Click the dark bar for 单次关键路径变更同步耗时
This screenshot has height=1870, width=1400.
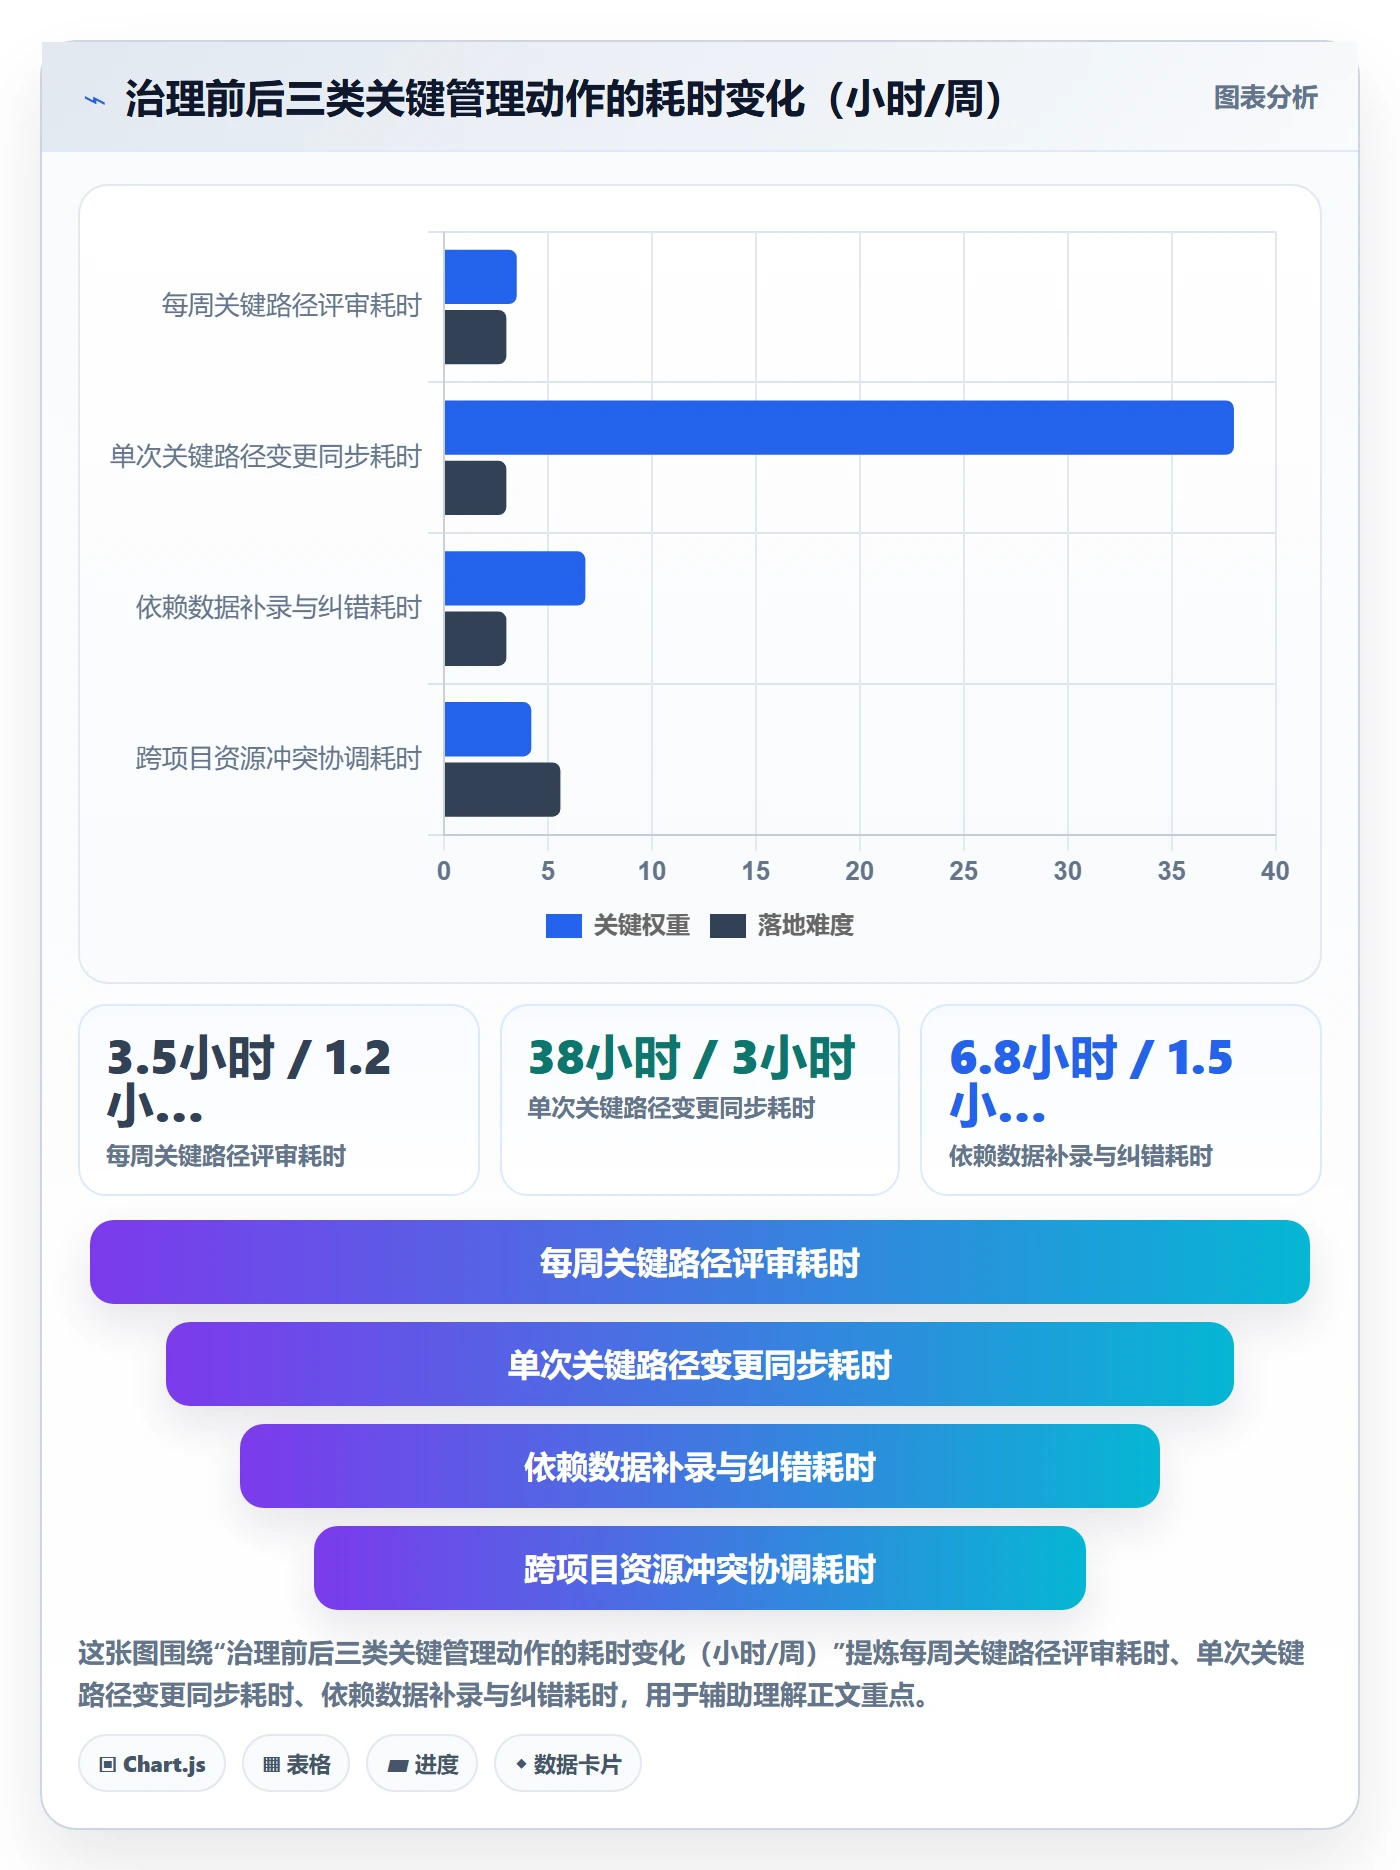[x=475, y=488]
